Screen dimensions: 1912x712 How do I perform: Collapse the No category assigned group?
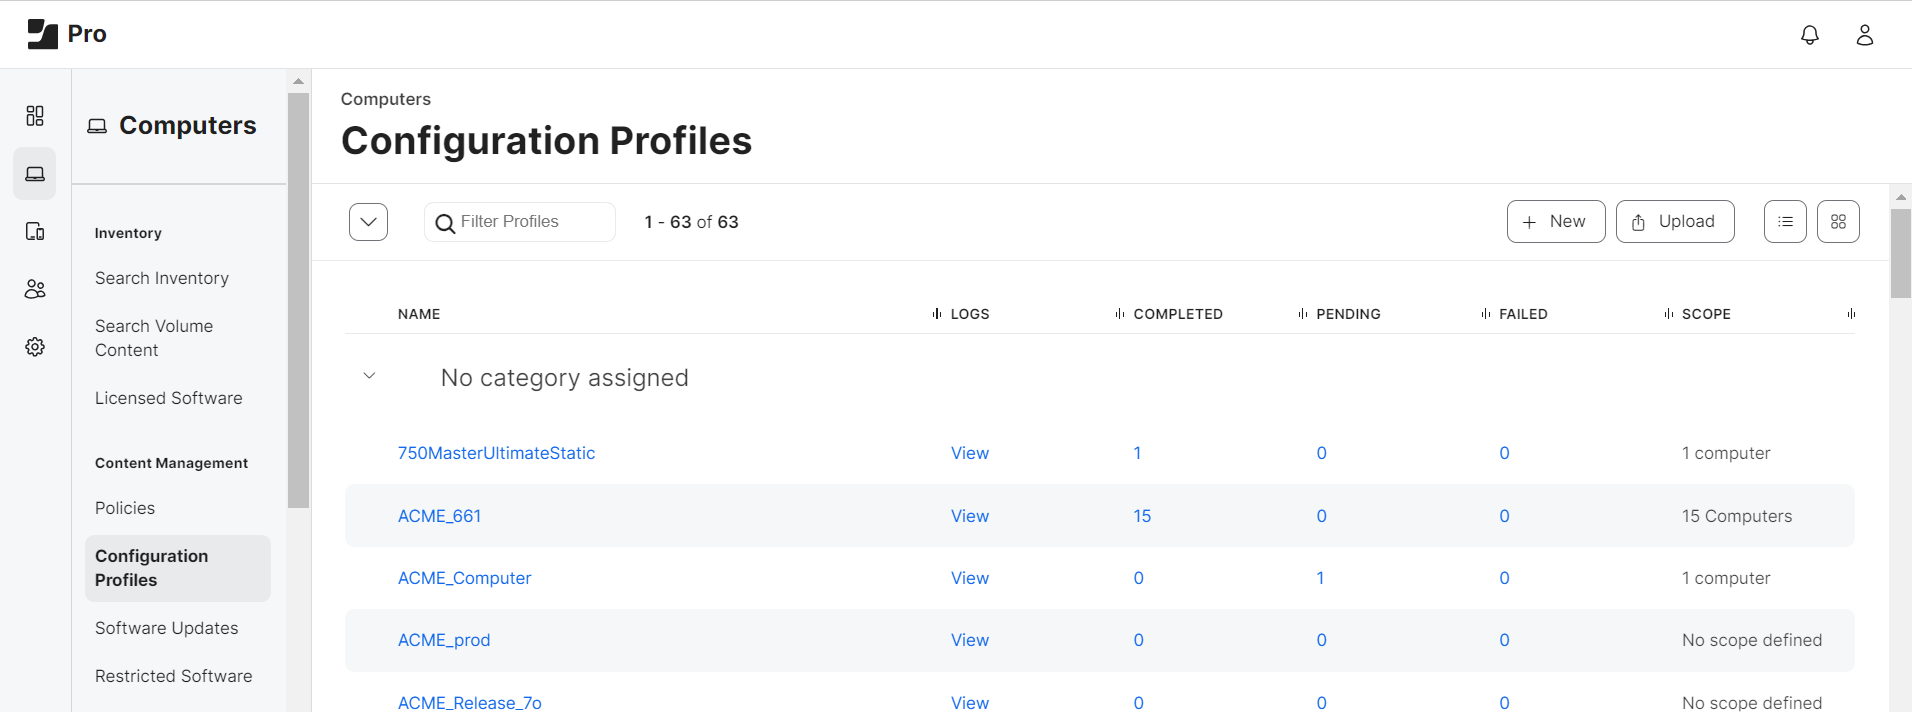click(369, 376)
